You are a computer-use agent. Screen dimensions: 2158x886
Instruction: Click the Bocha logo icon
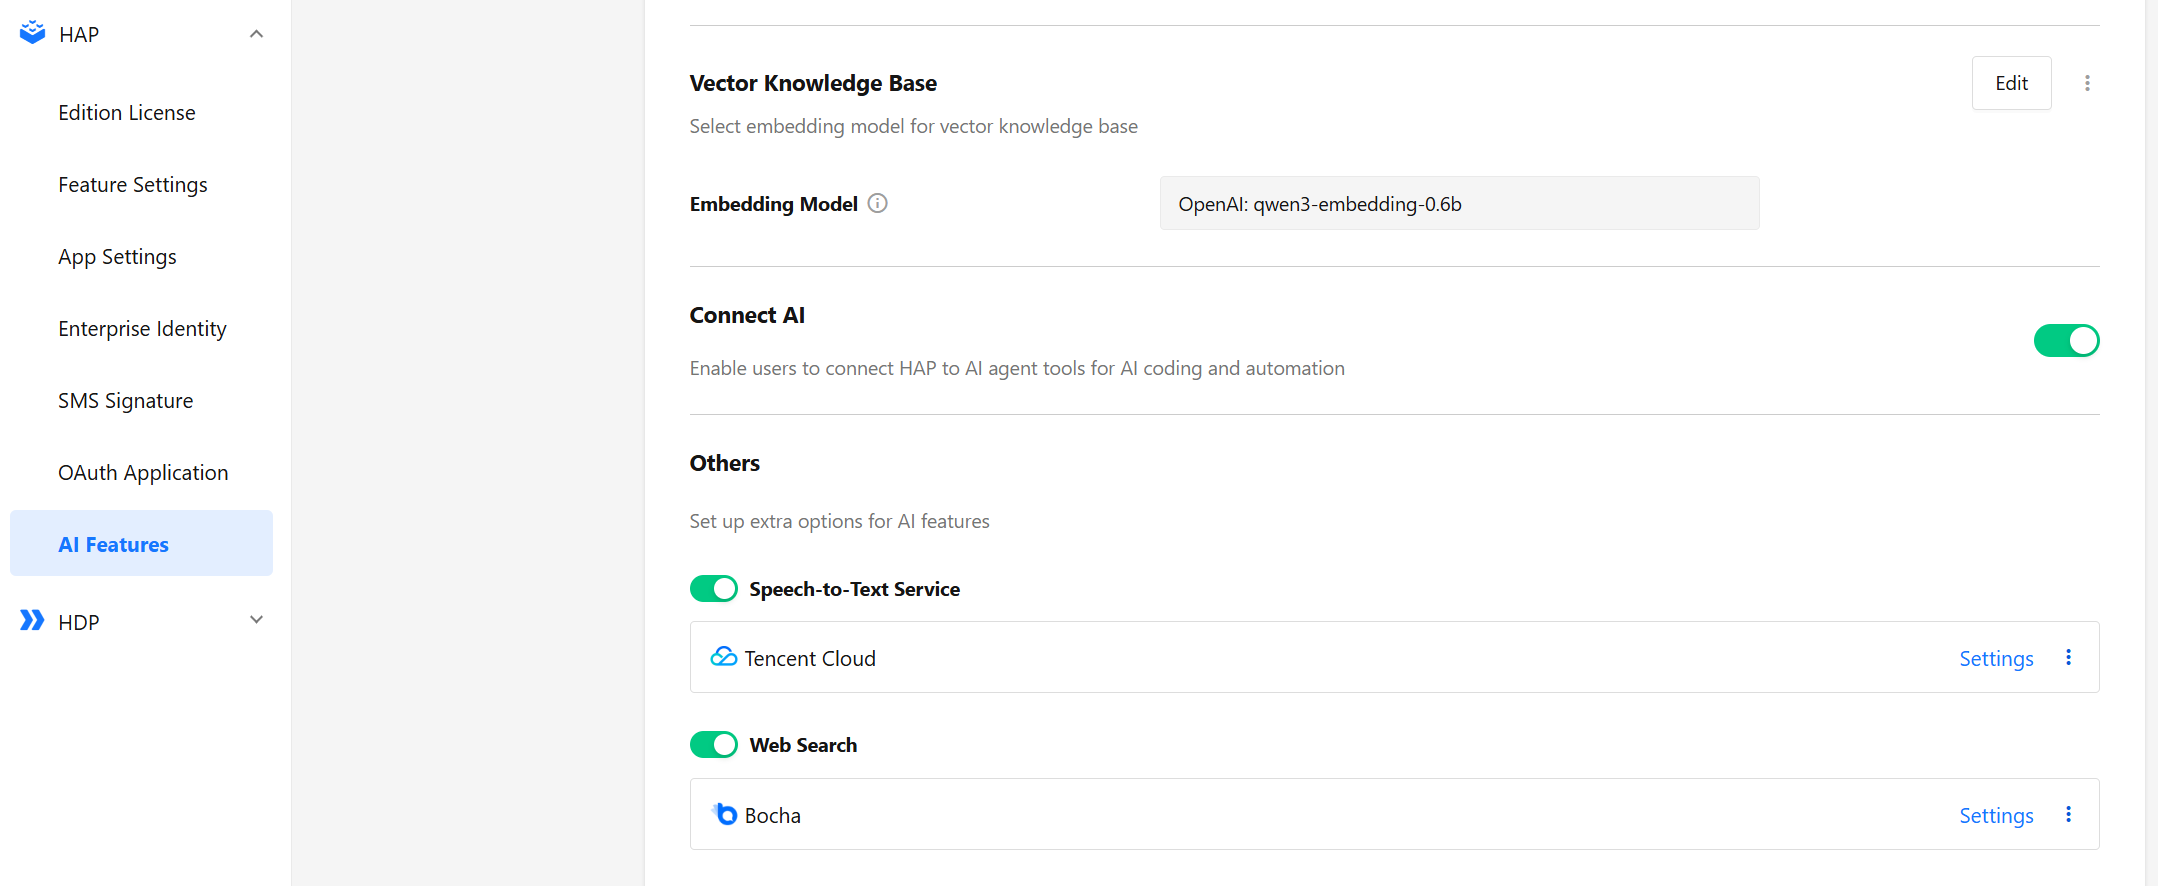(x=725, y=814)
